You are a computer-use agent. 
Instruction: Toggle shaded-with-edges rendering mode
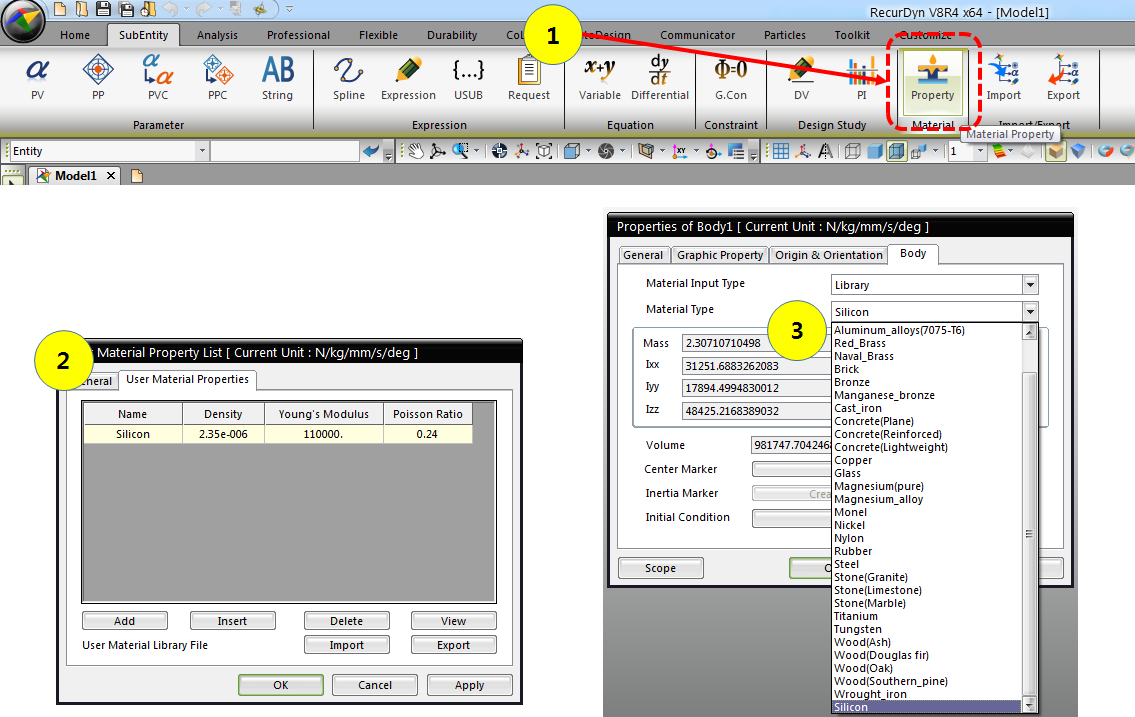click(x=896, y=151)
